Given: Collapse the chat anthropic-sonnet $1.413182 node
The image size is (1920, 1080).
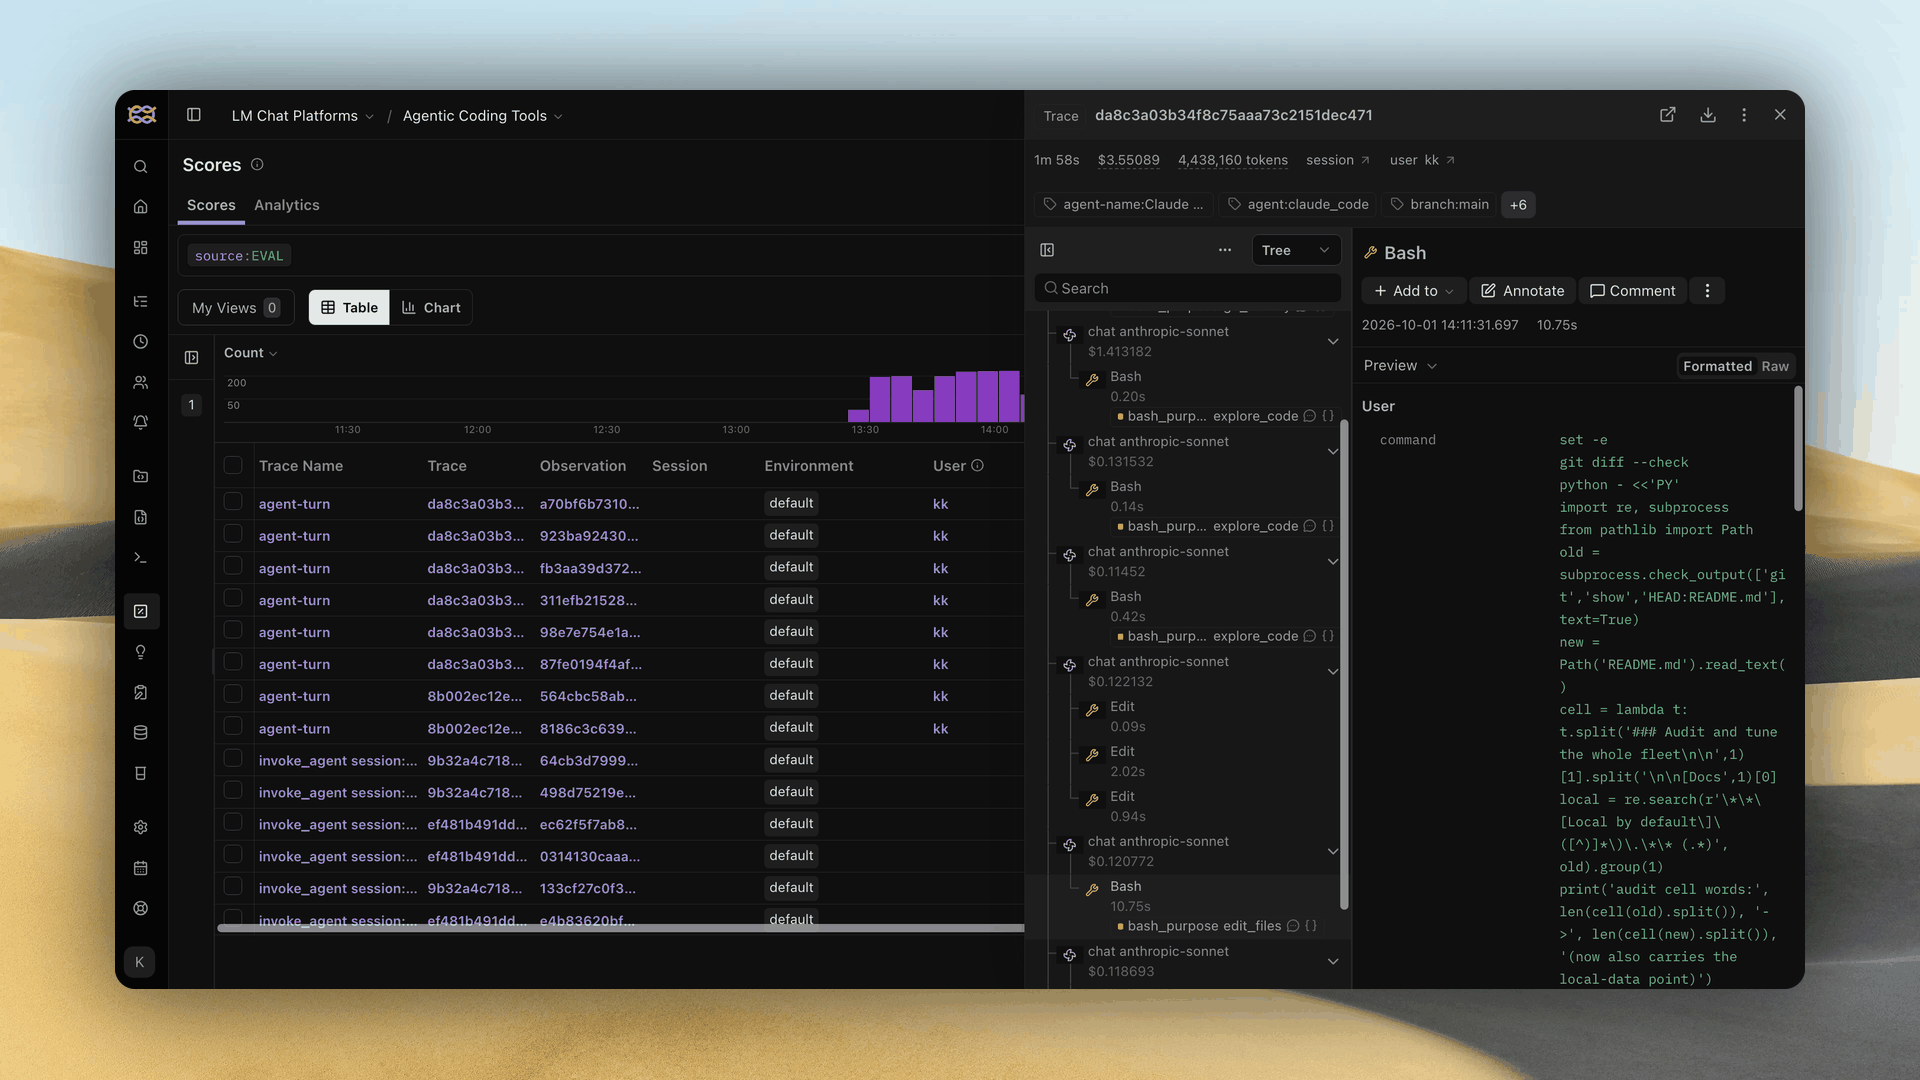Looking at the screenshot, I should (x=1333, y=342).
